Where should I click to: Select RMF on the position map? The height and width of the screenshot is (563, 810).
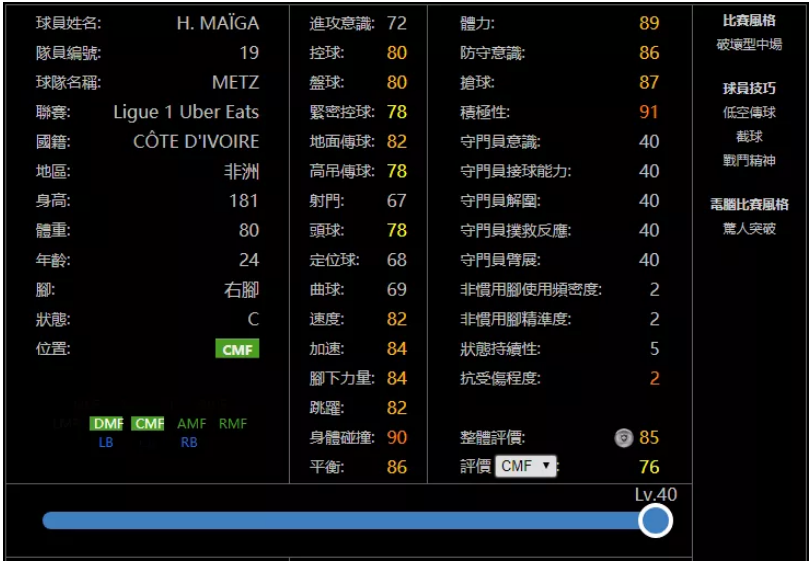(233, 424)
